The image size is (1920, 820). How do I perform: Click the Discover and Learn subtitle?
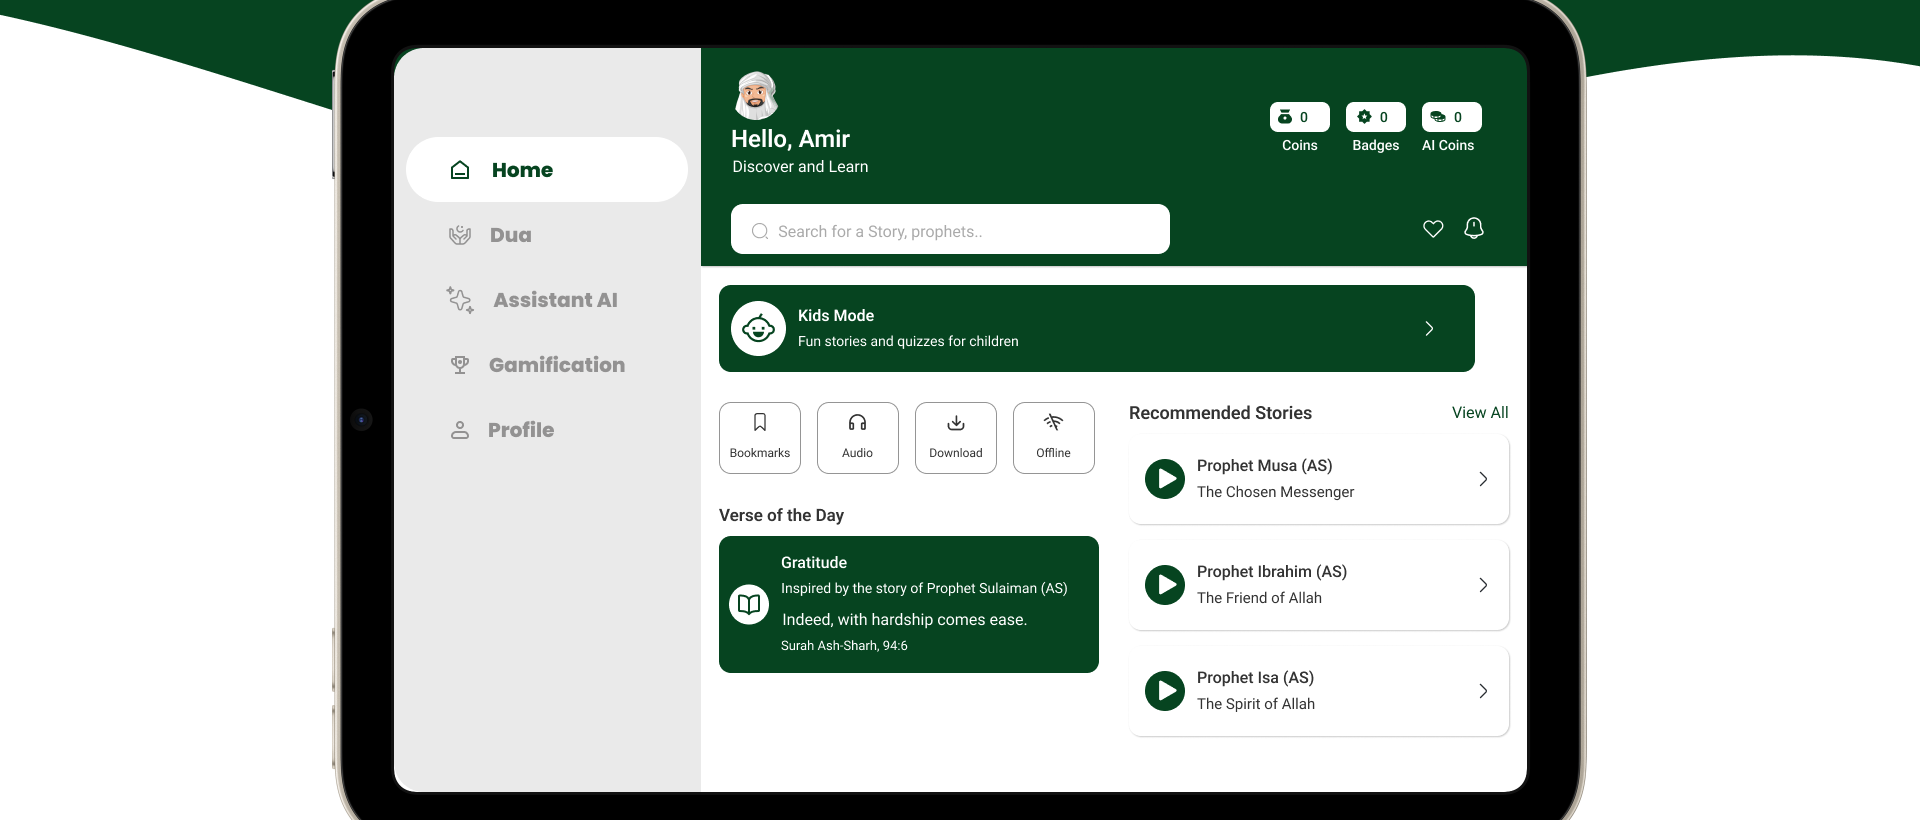pyautogui.click(x=800, y=167)
